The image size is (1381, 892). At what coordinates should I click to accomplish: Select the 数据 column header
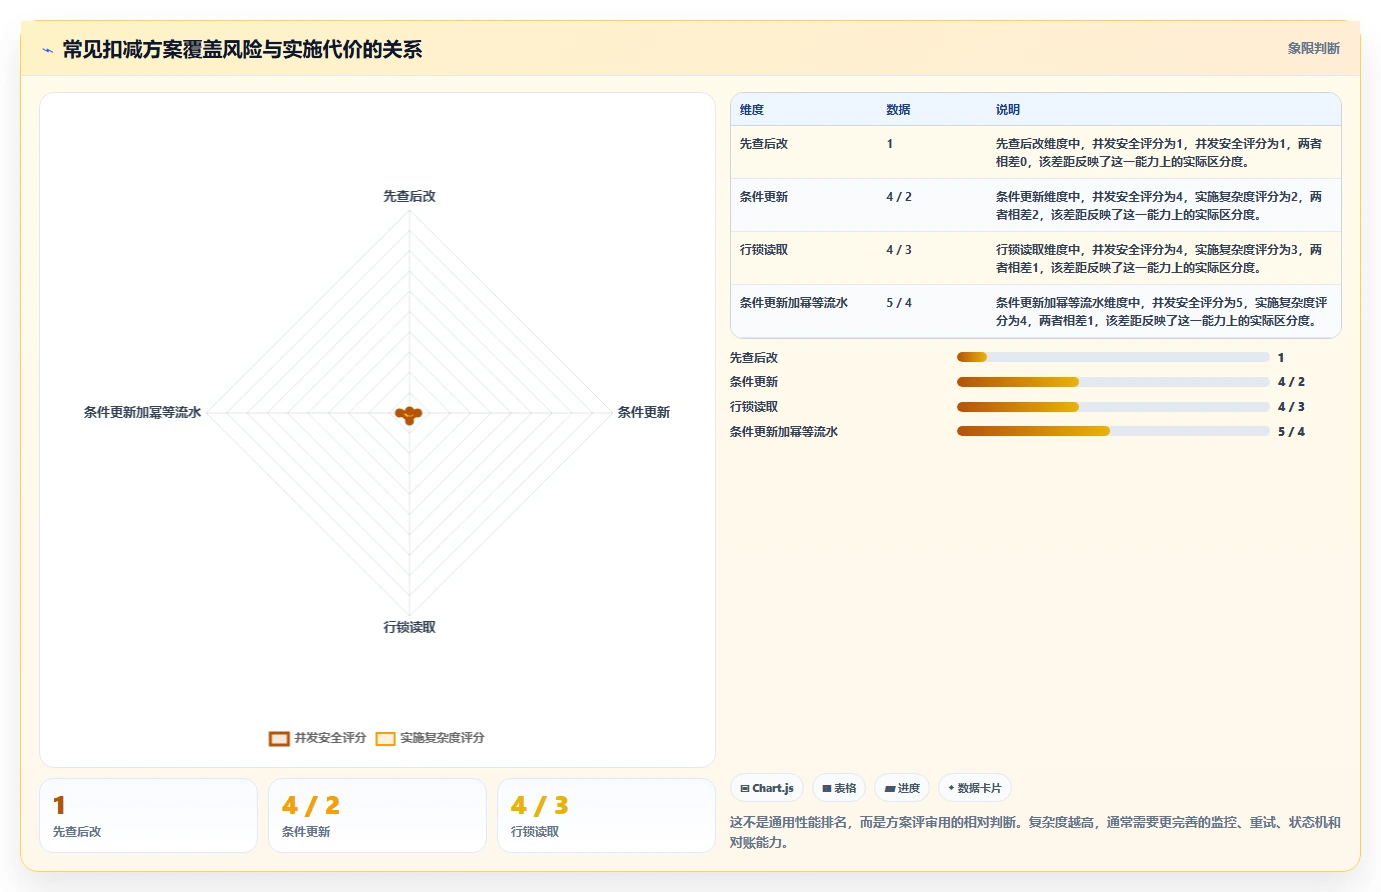click(898, 110)
